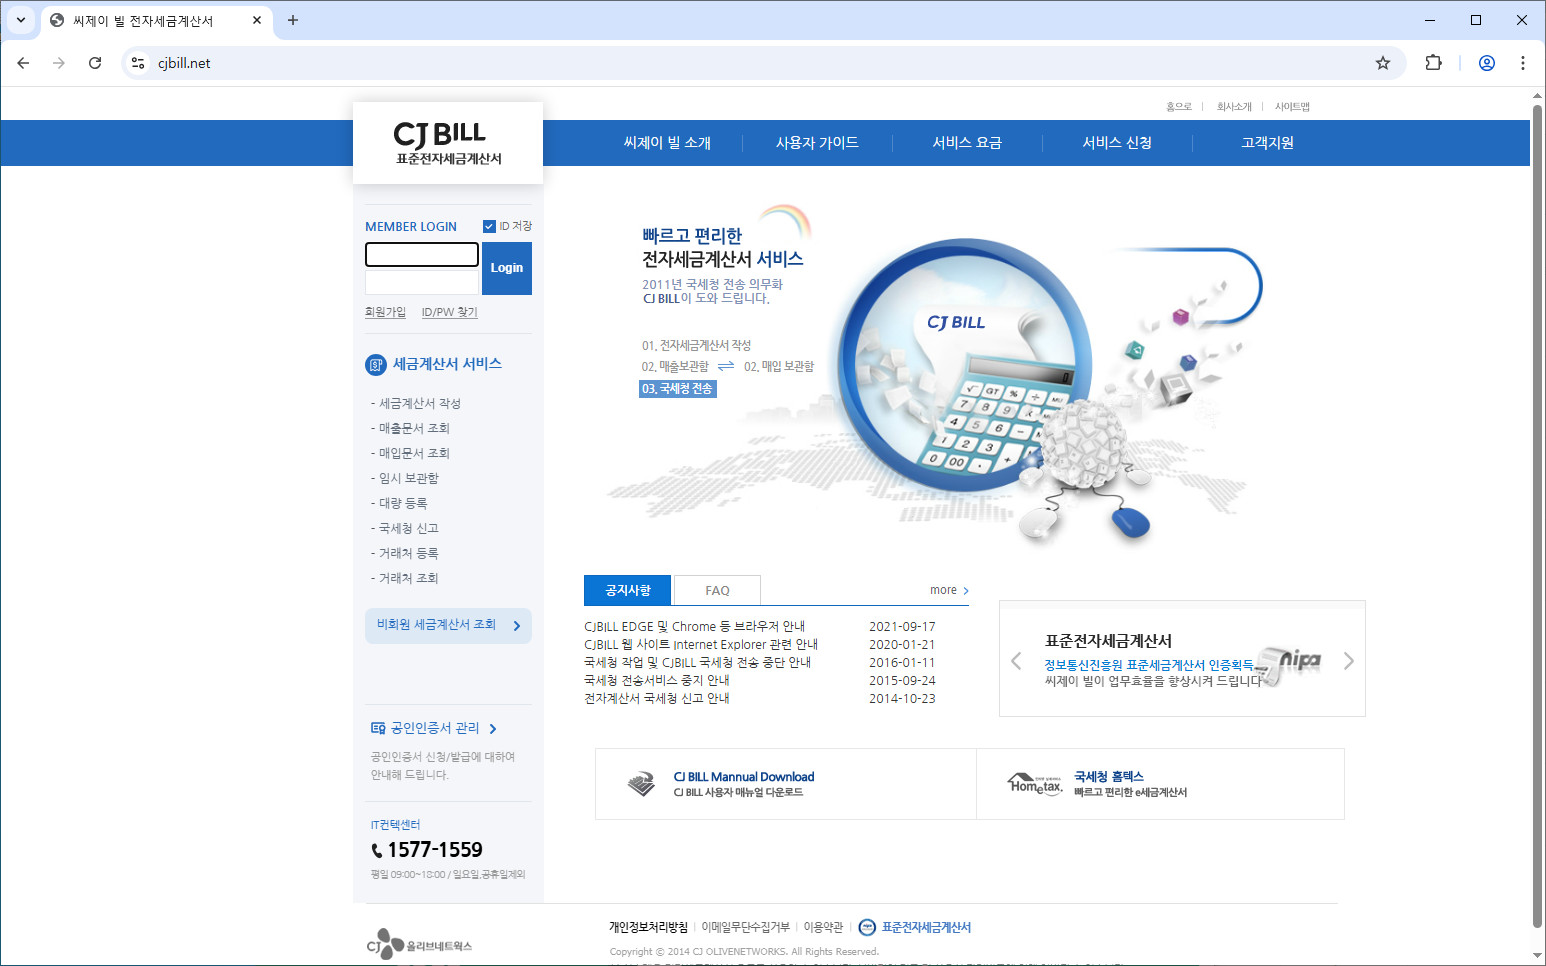Click the phone icon beside 1577-1559
Viewport: 1546px width, 966px height.
377,851
